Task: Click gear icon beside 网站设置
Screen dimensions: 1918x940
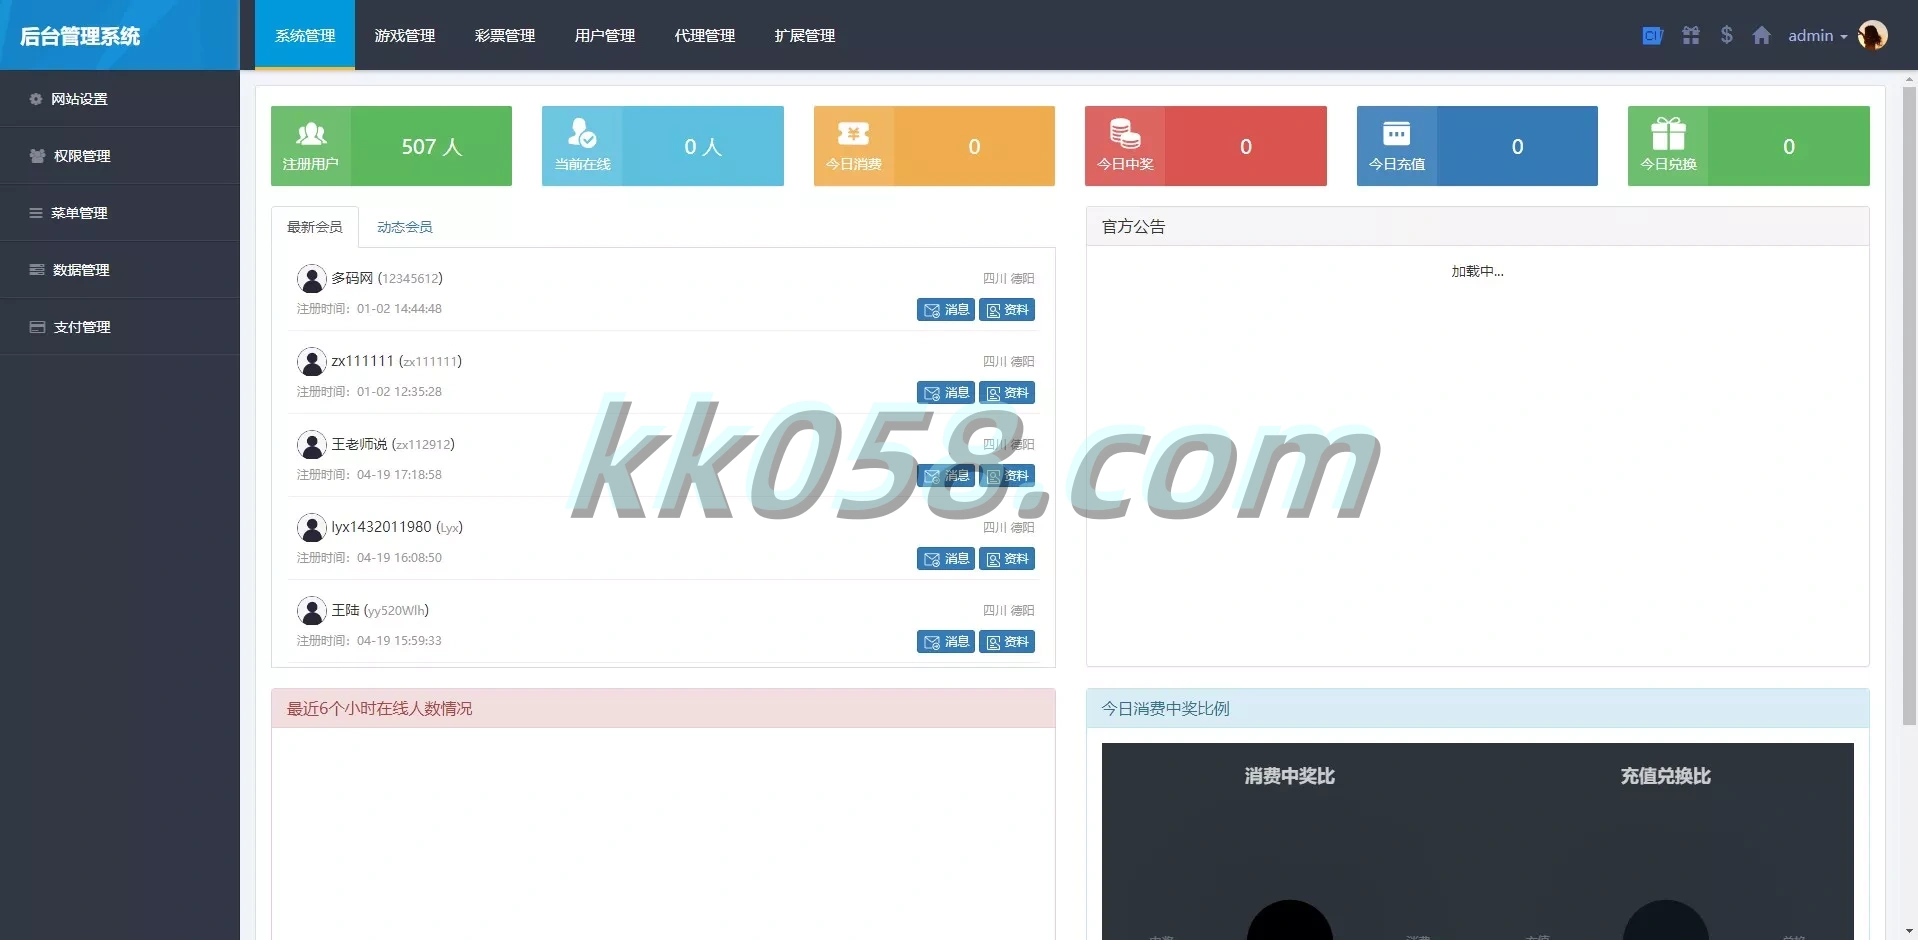Action: click(36, 99)
